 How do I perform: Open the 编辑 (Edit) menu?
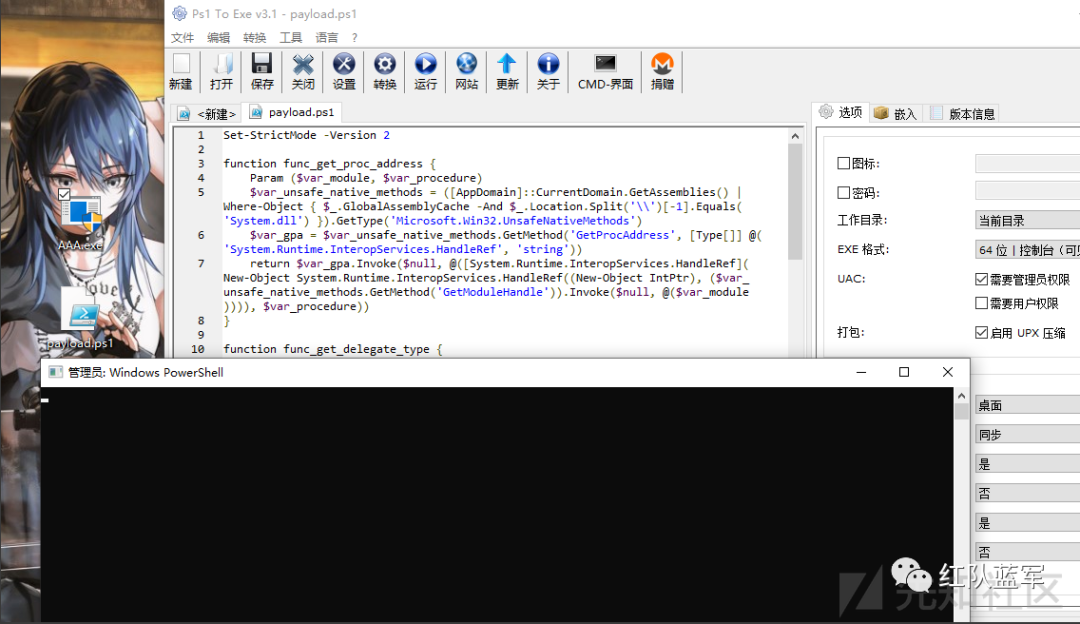pyautogui.click(x=218, y=38)
